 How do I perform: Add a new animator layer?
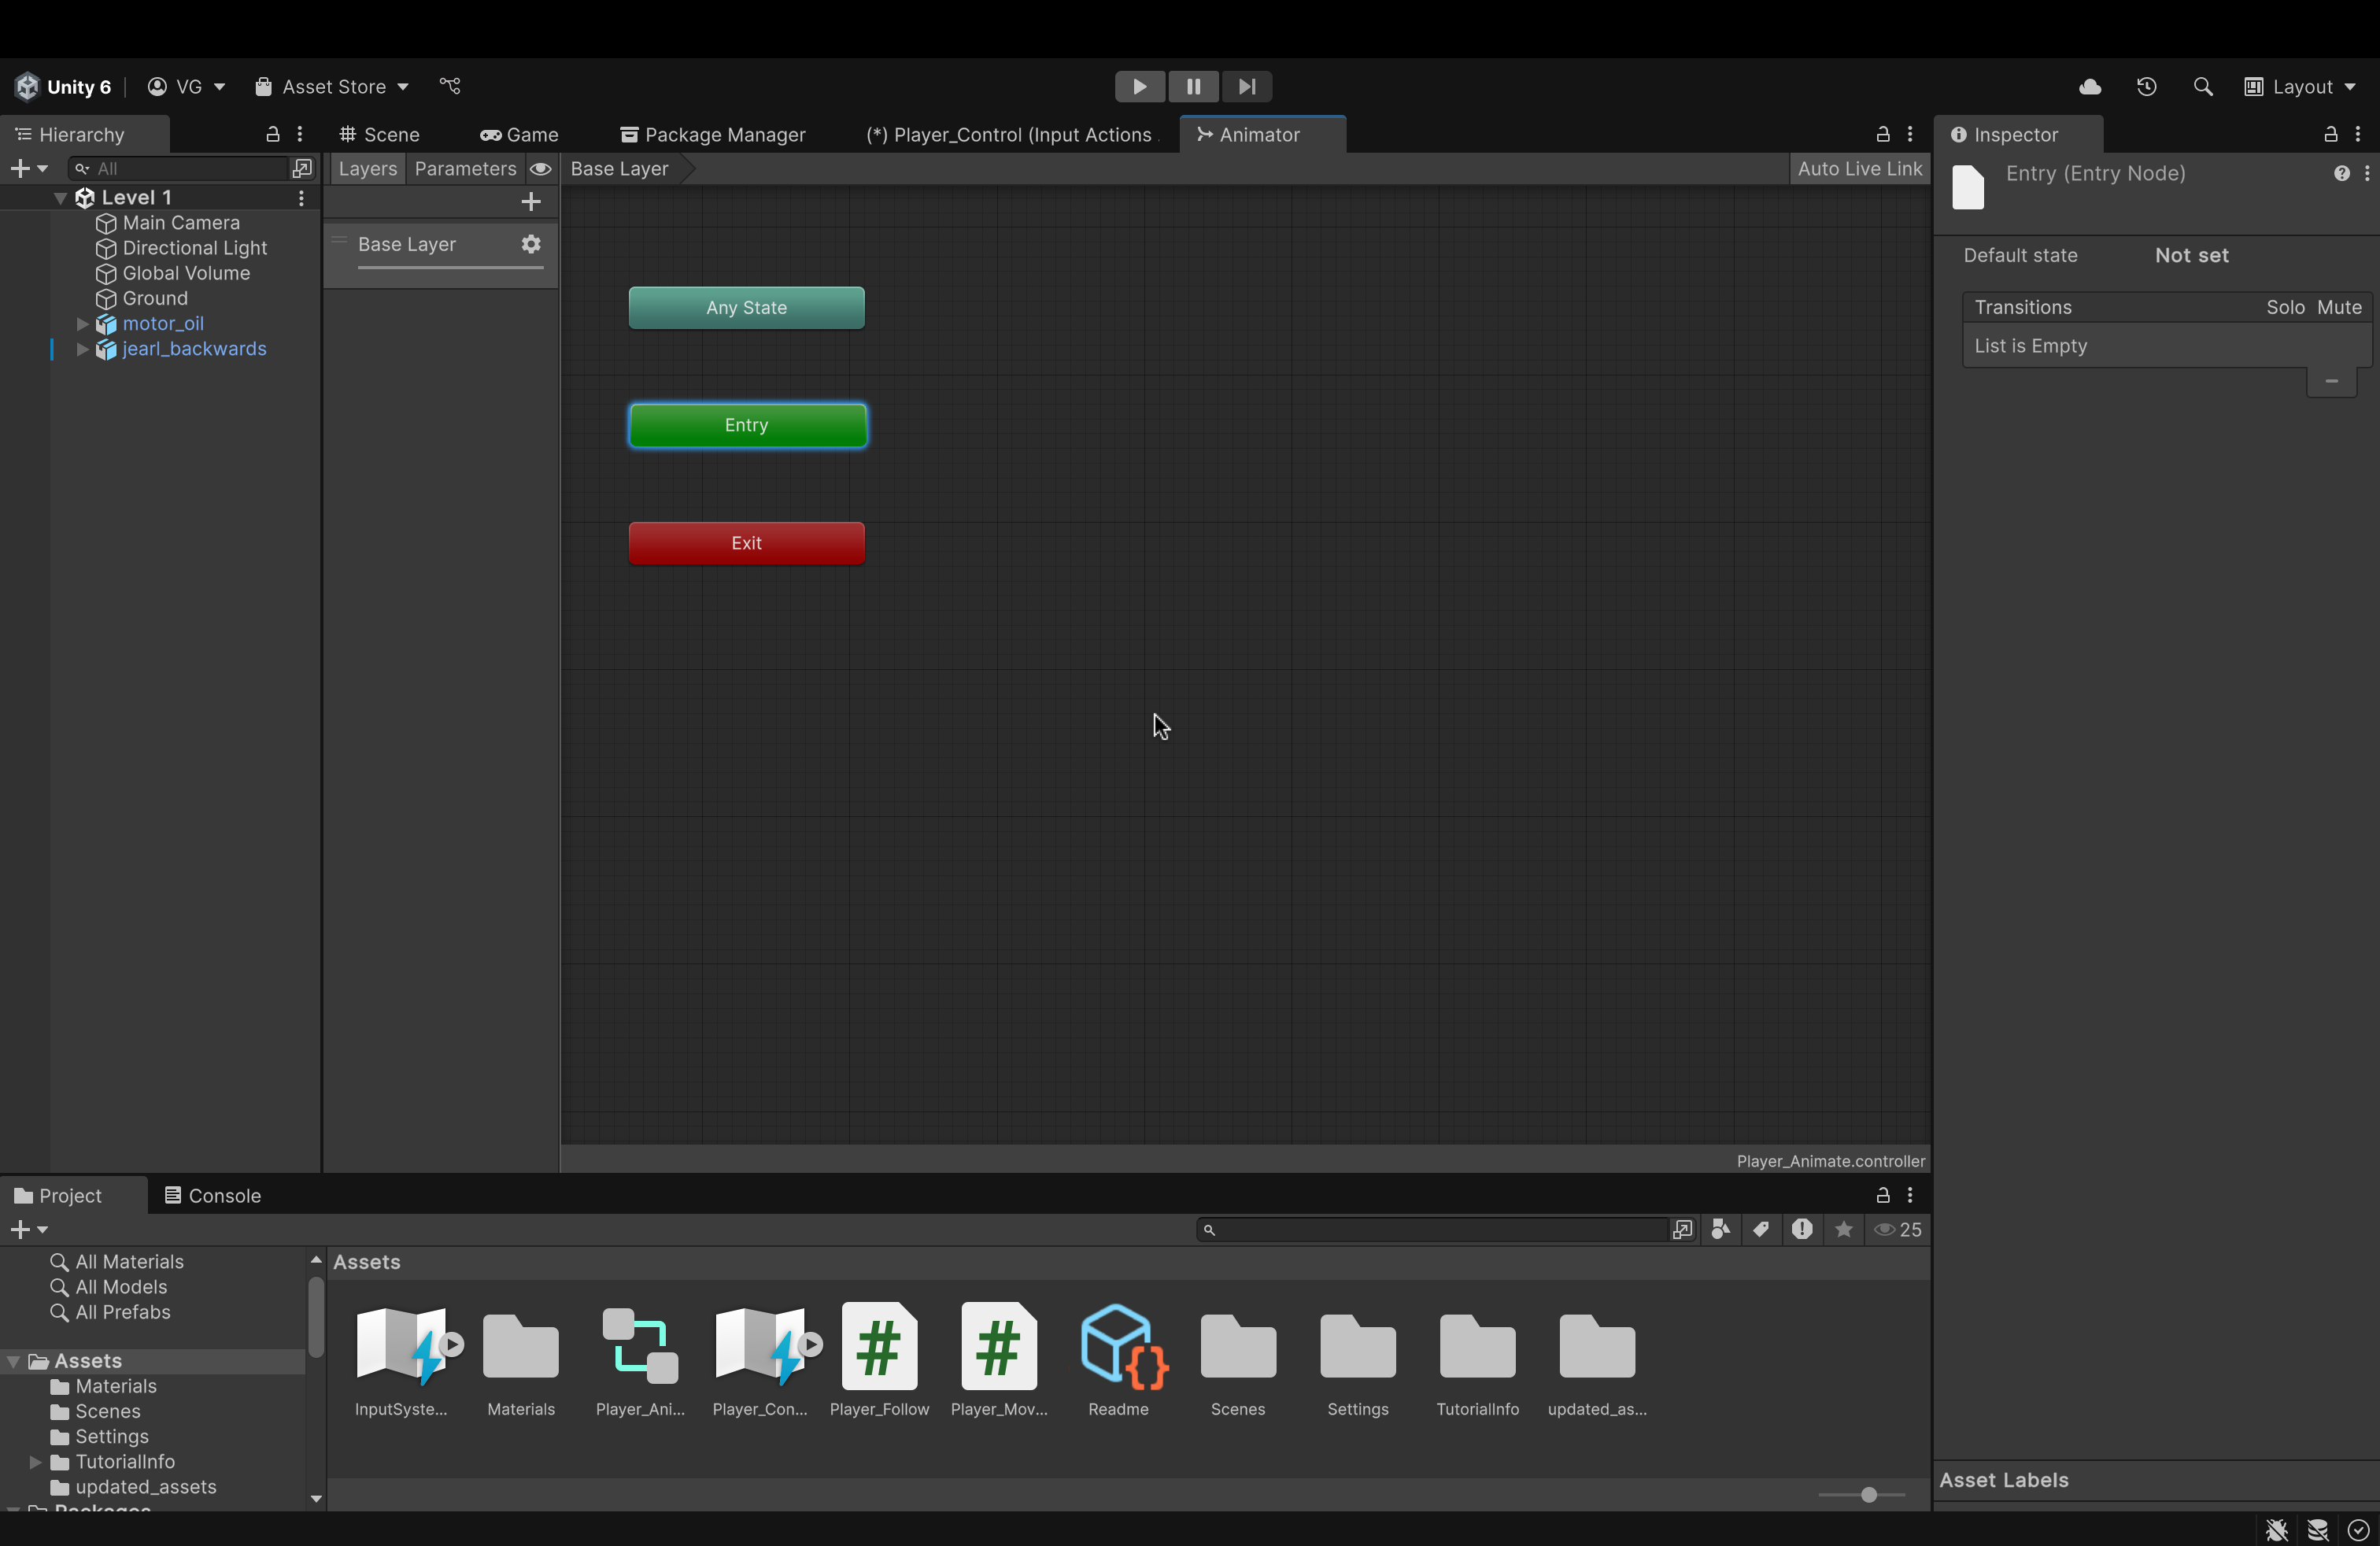tap(531, 202)
